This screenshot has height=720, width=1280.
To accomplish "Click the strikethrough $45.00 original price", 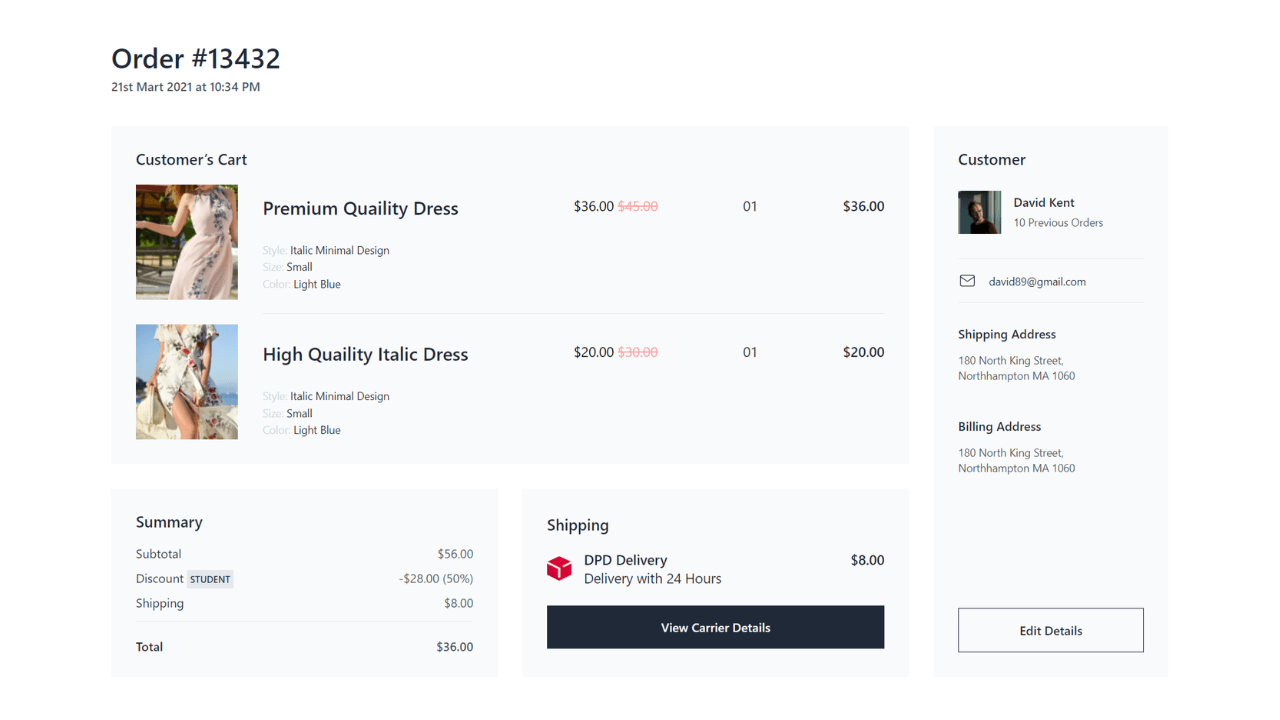I will 637,206.
